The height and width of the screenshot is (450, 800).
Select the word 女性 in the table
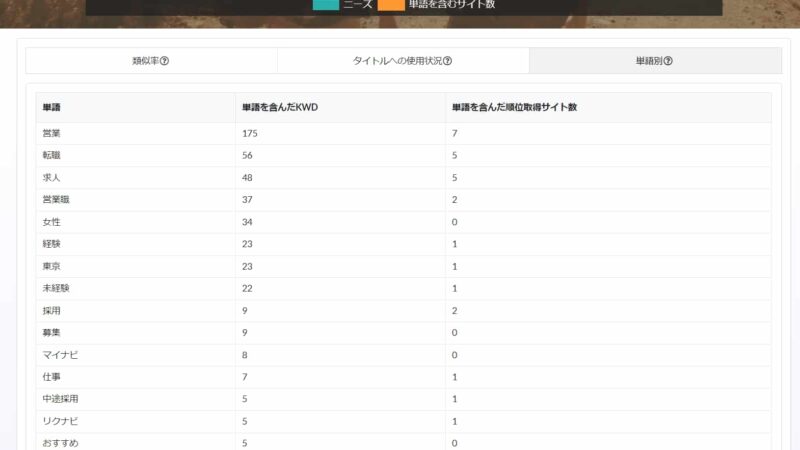pyautogui.click(x=52, y=222)
